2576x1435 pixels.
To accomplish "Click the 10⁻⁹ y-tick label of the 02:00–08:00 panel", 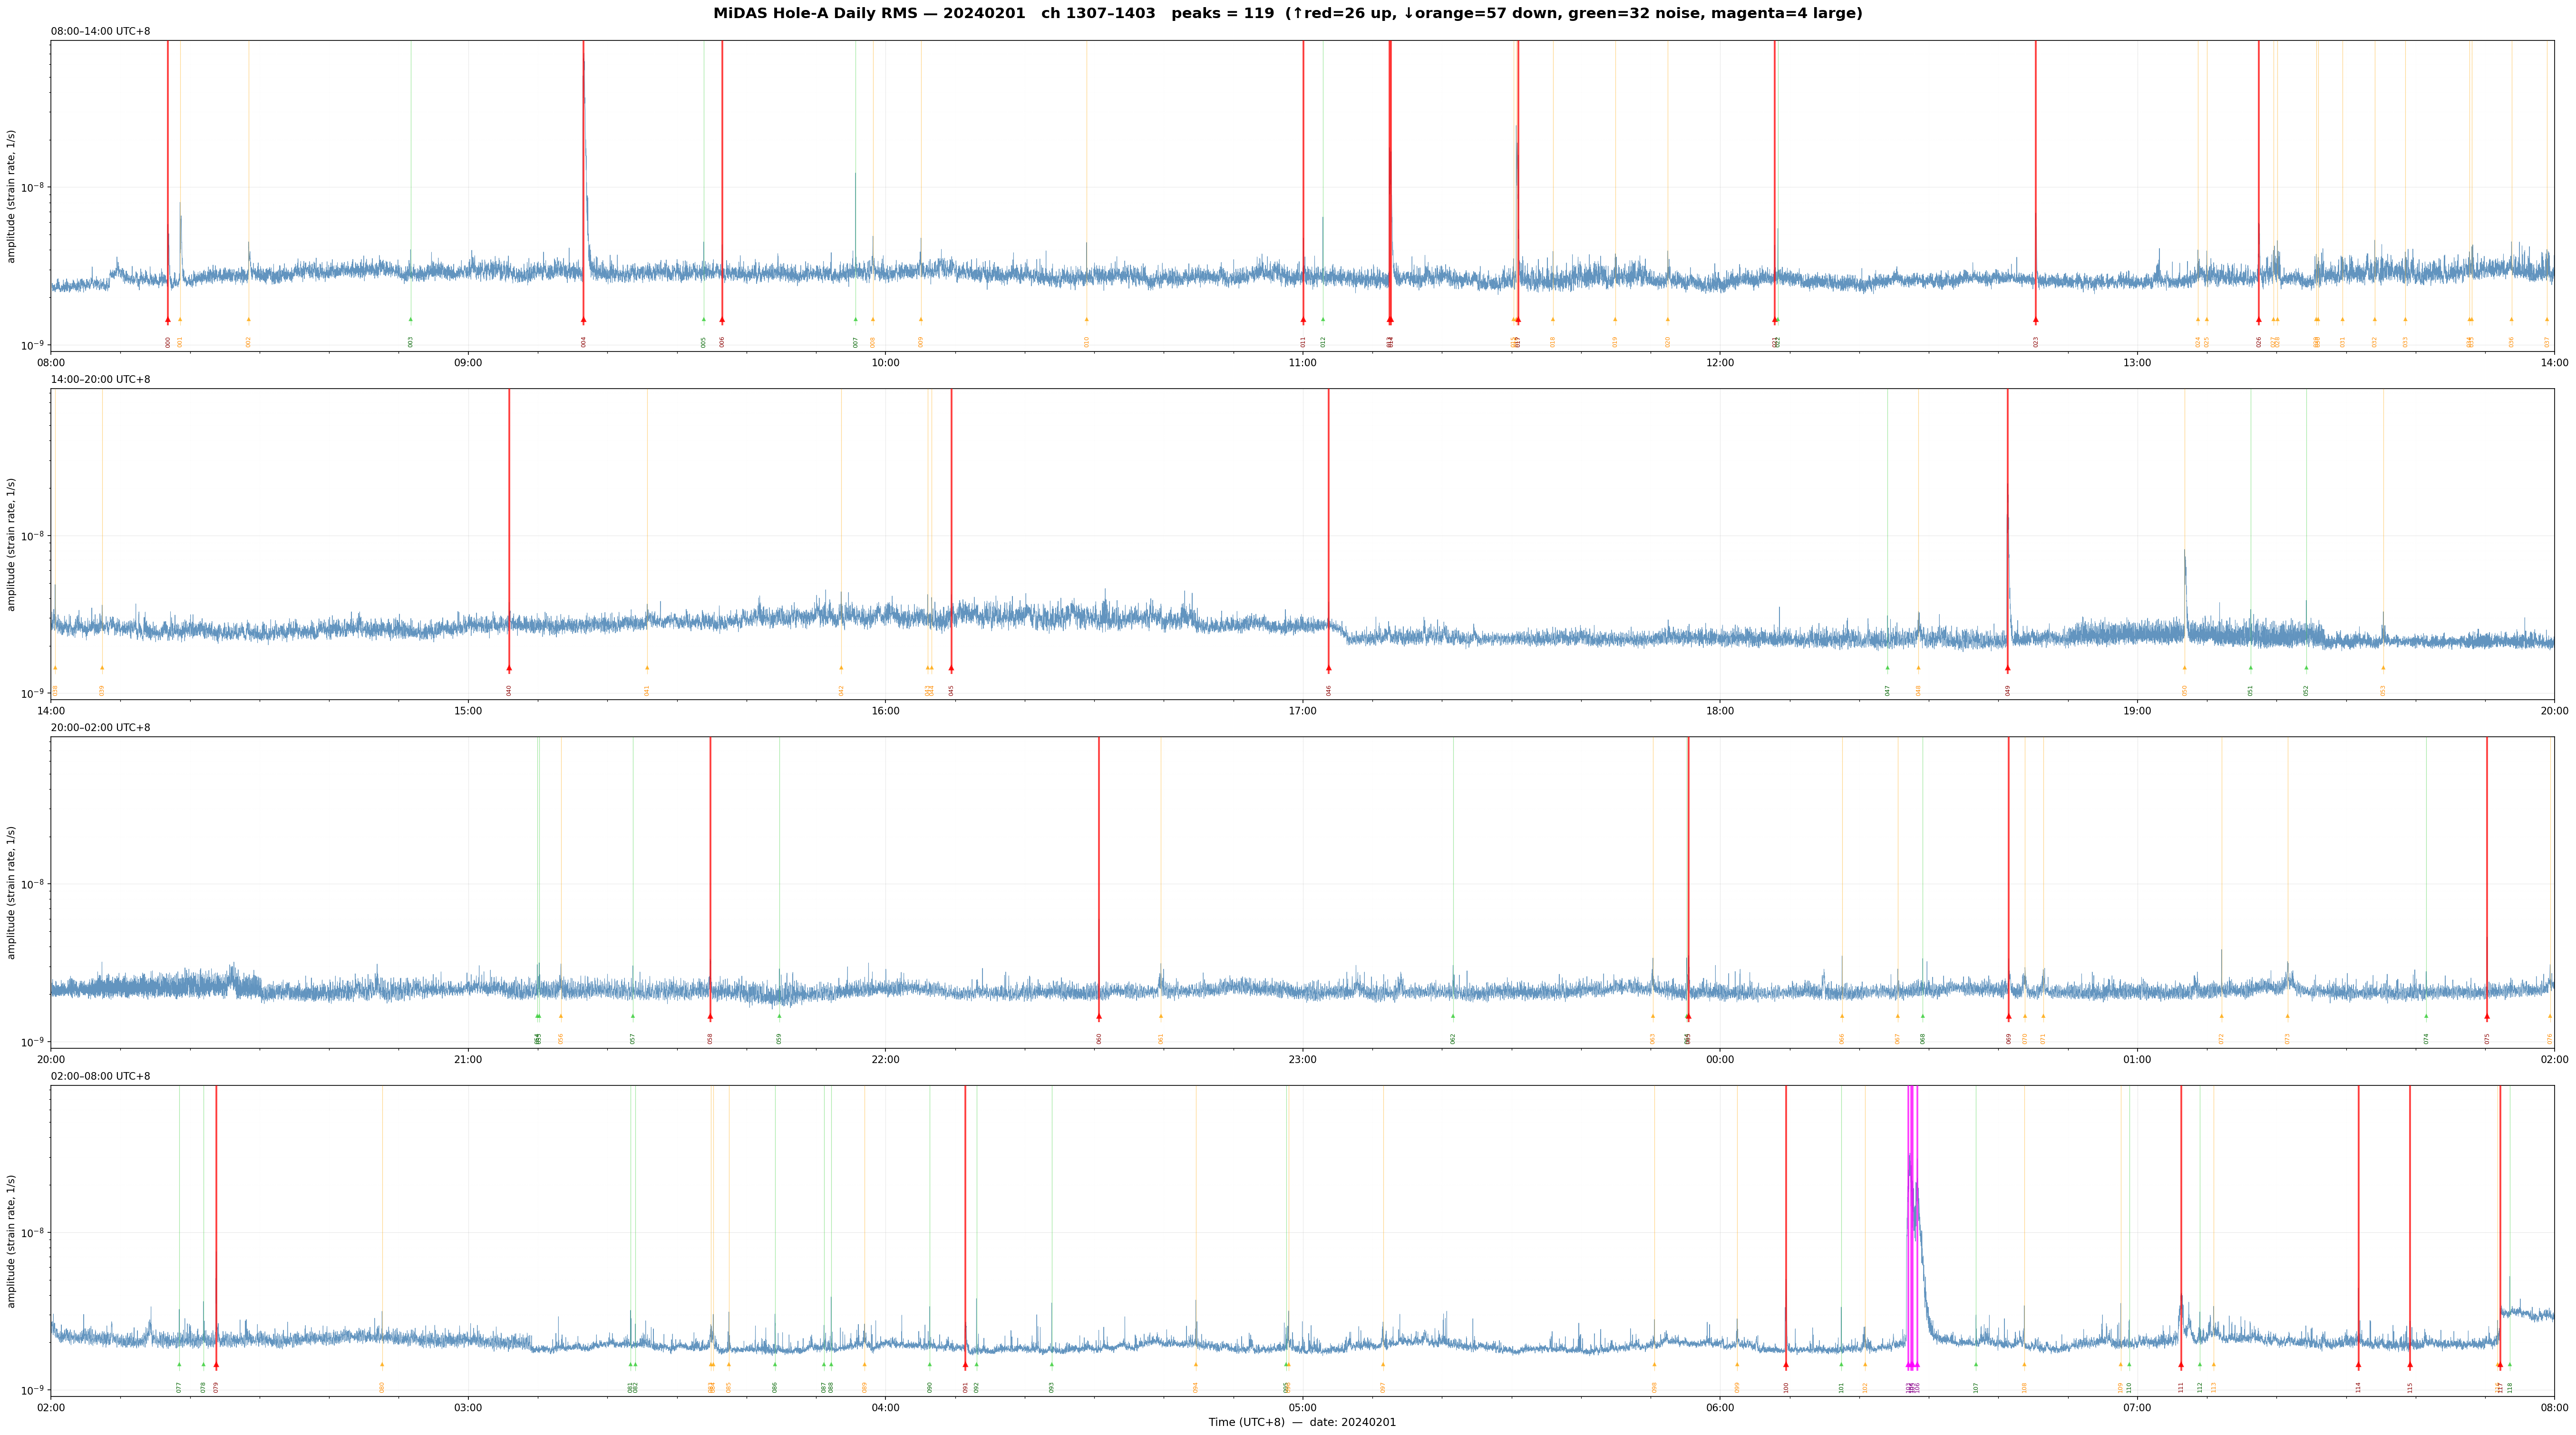I will [x=33, y=1391].
